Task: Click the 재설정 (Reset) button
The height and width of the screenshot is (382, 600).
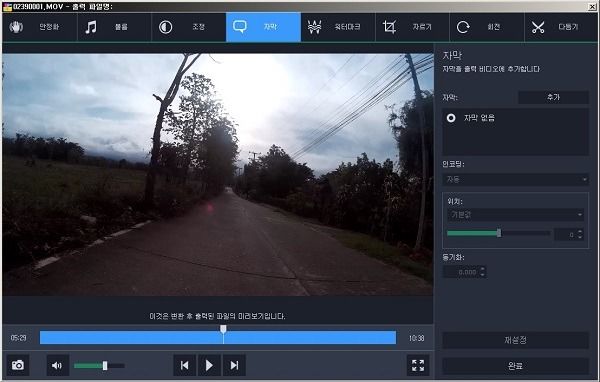Action: coord(515,340)
